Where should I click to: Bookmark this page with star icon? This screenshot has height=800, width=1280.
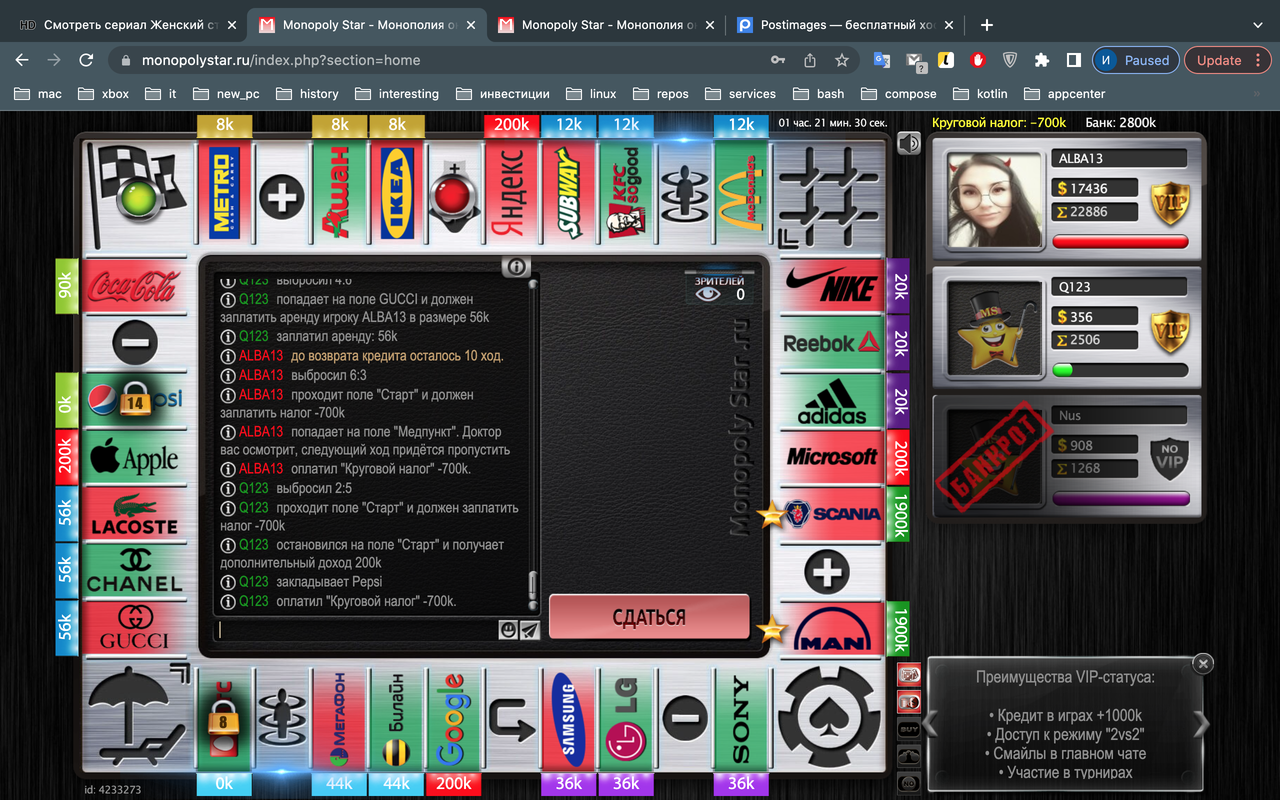[x=842, y=60]
